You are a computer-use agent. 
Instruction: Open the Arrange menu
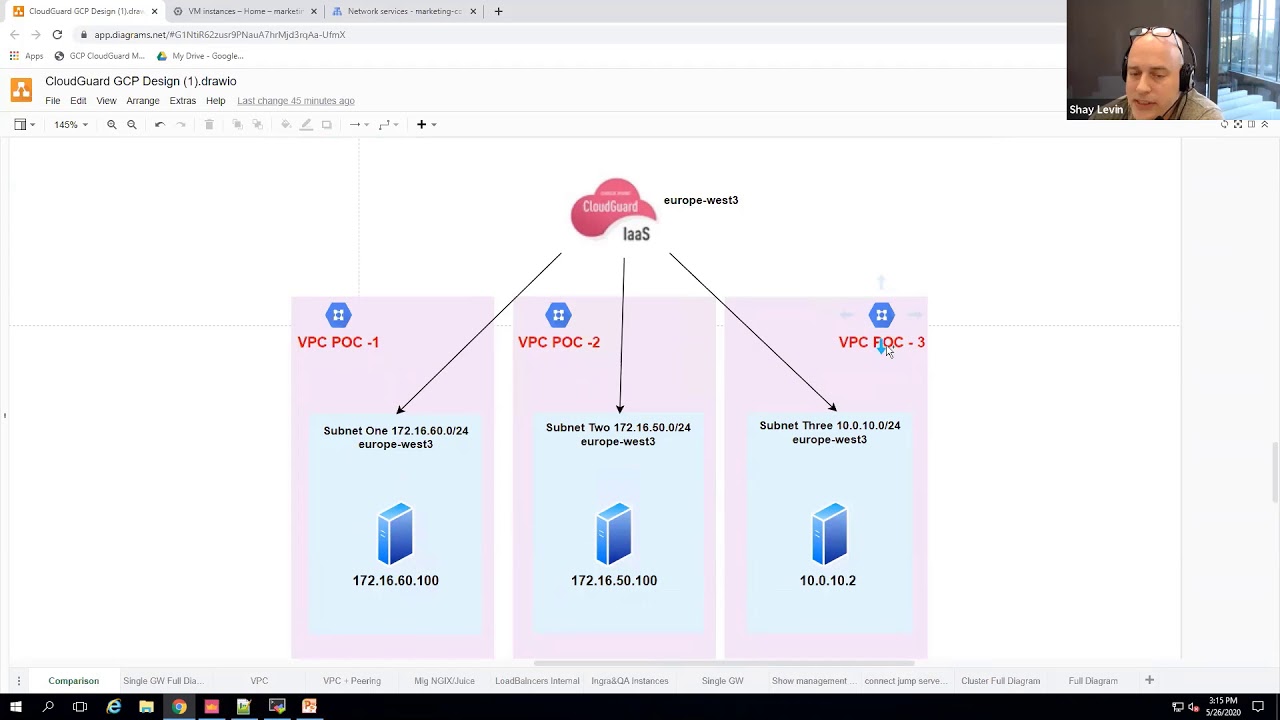[143, 101]
